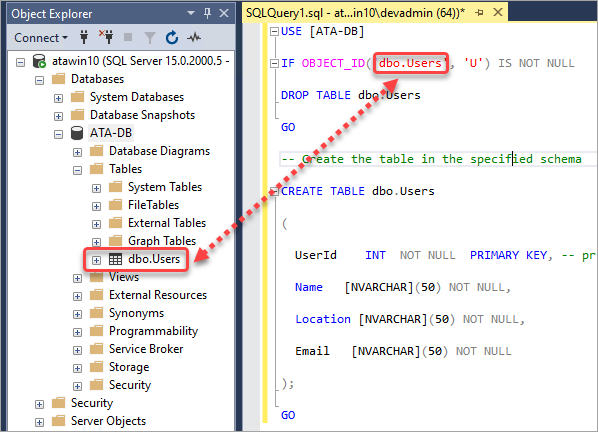Expand the Views folder
598x432 pixels.
(x=77, y=278)
